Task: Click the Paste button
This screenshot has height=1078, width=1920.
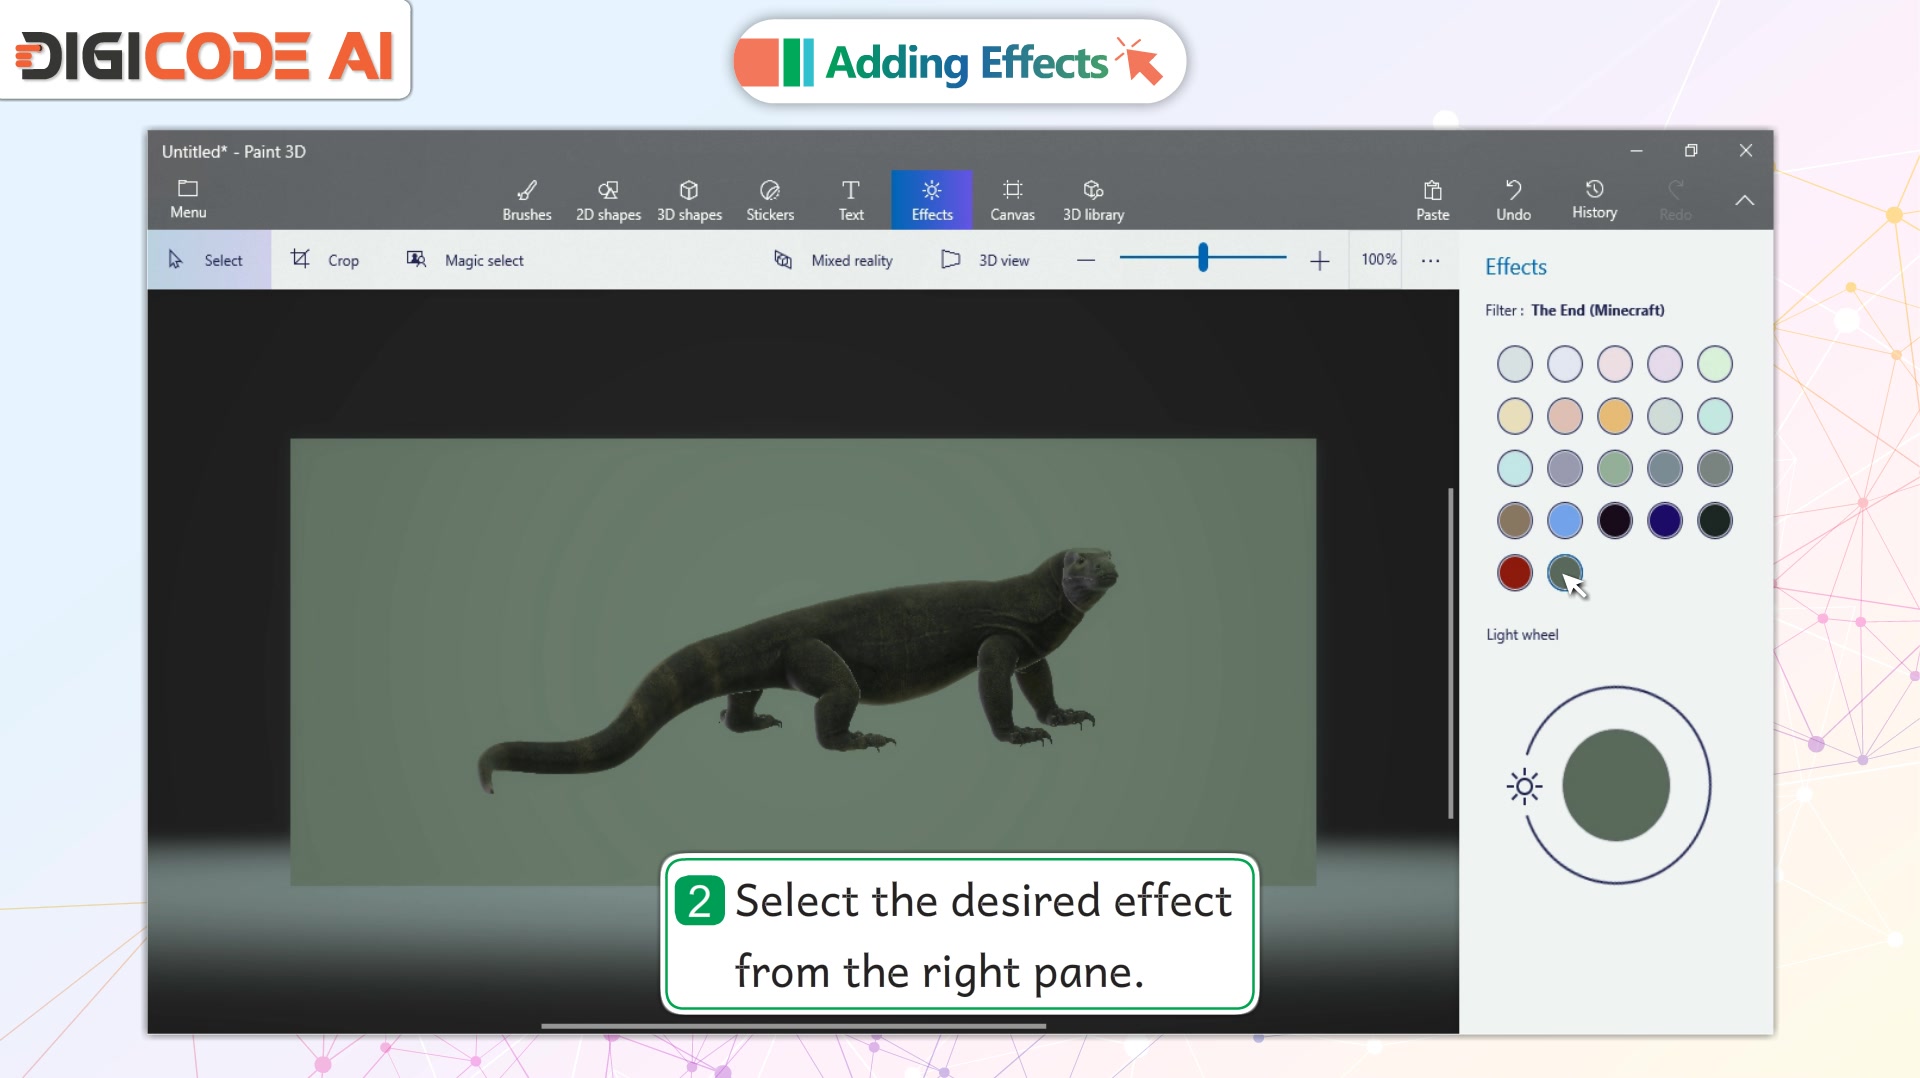Action: [x=1432, y=200]
